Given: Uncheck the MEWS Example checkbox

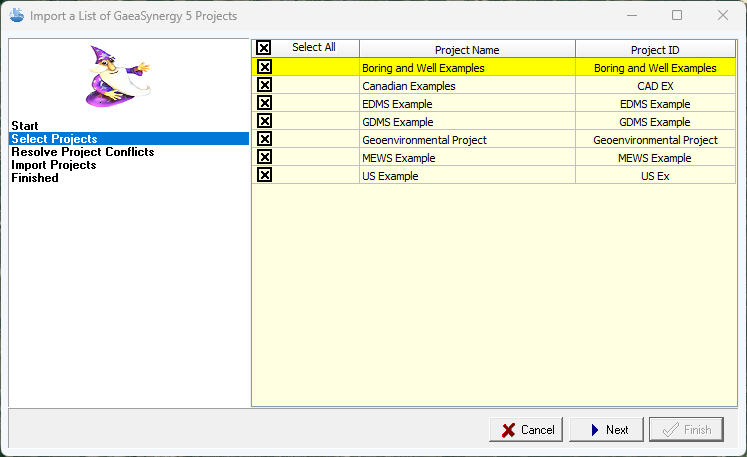Looking at the screenshot, I should [x=264, y=157].
